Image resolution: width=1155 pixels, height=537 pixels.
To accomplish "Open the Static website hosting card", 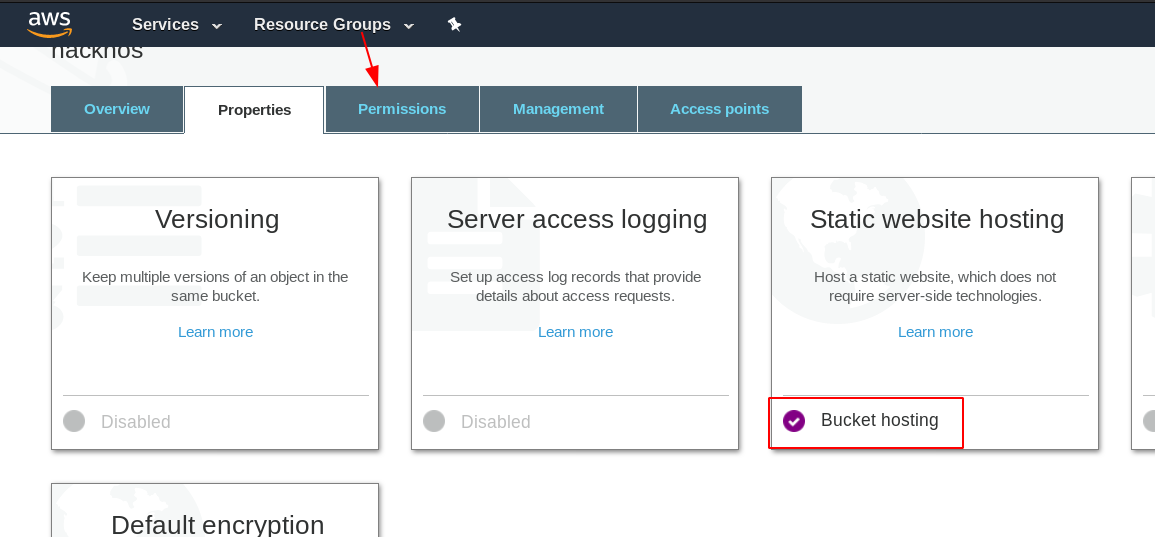I will [x=935, y=313].
